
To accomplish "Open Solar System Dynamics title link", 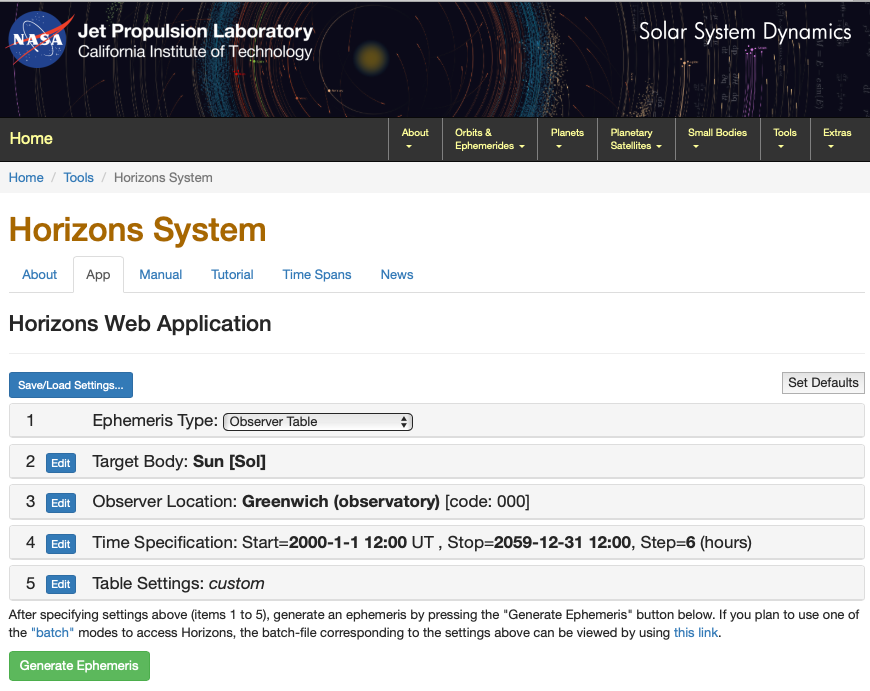I will click(x=745, y=32).
